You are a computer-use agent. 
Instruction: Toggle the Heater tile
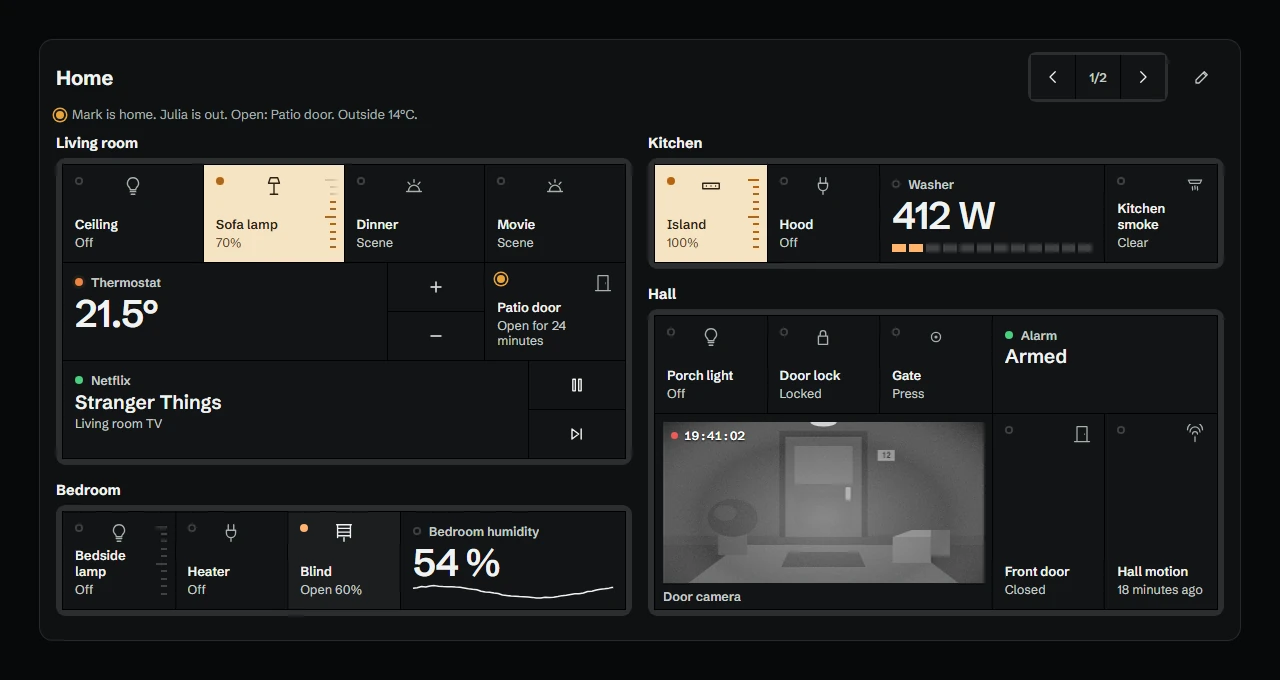pyautogui.click(x=231, y=561)
